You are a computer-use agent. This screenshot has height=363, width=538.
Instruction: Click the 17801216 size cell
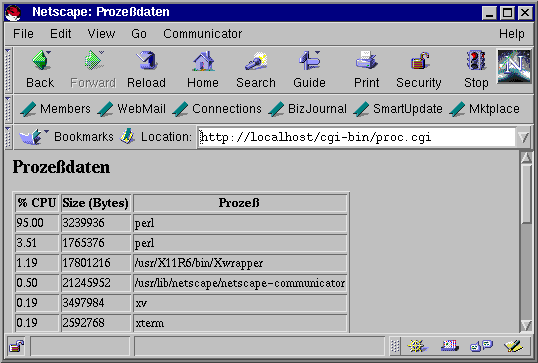[x=96, y=263]
